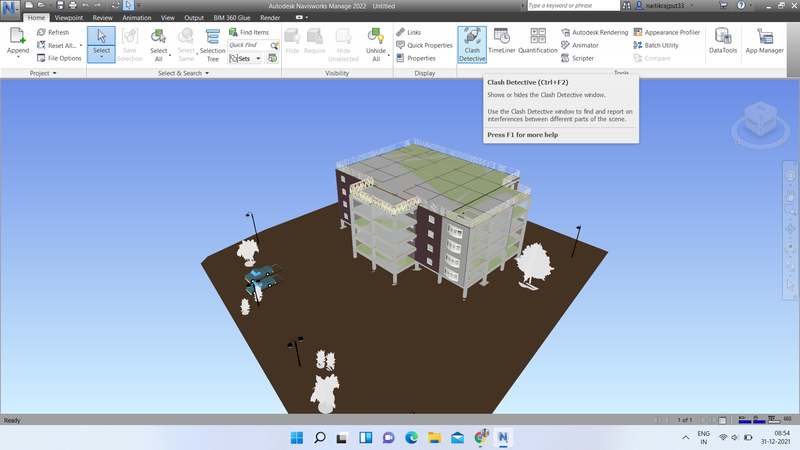Screen dimensions: 800x450
Task: Select the Zoom Window tool in navigation bar
Action: coord(790,211)
